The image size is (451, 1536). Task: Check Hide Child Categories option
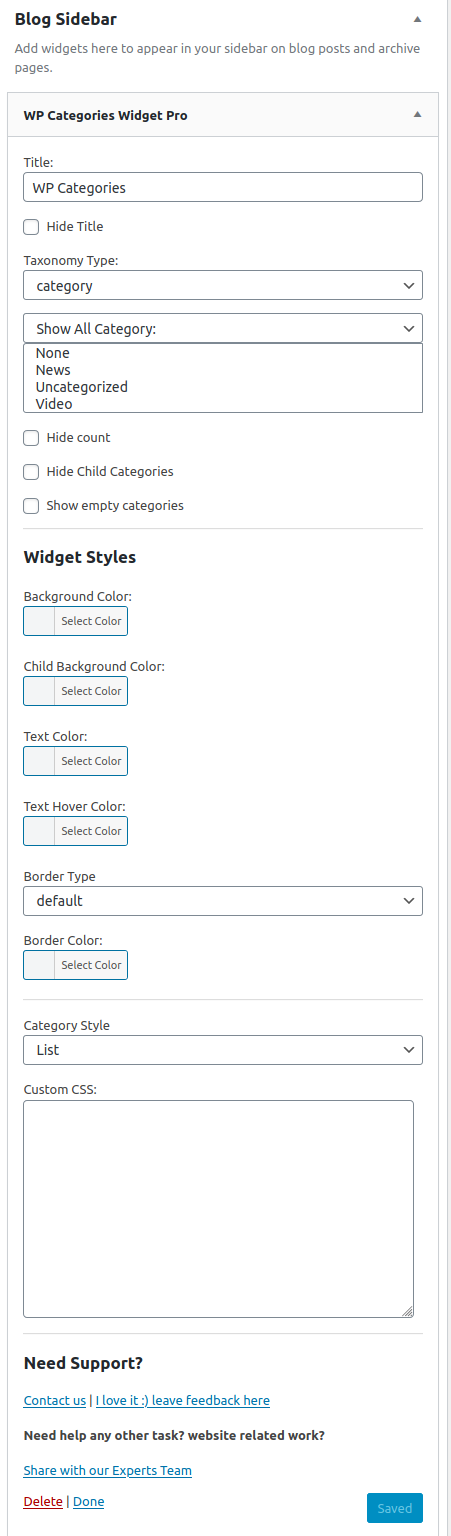click(x=32, y=472)
